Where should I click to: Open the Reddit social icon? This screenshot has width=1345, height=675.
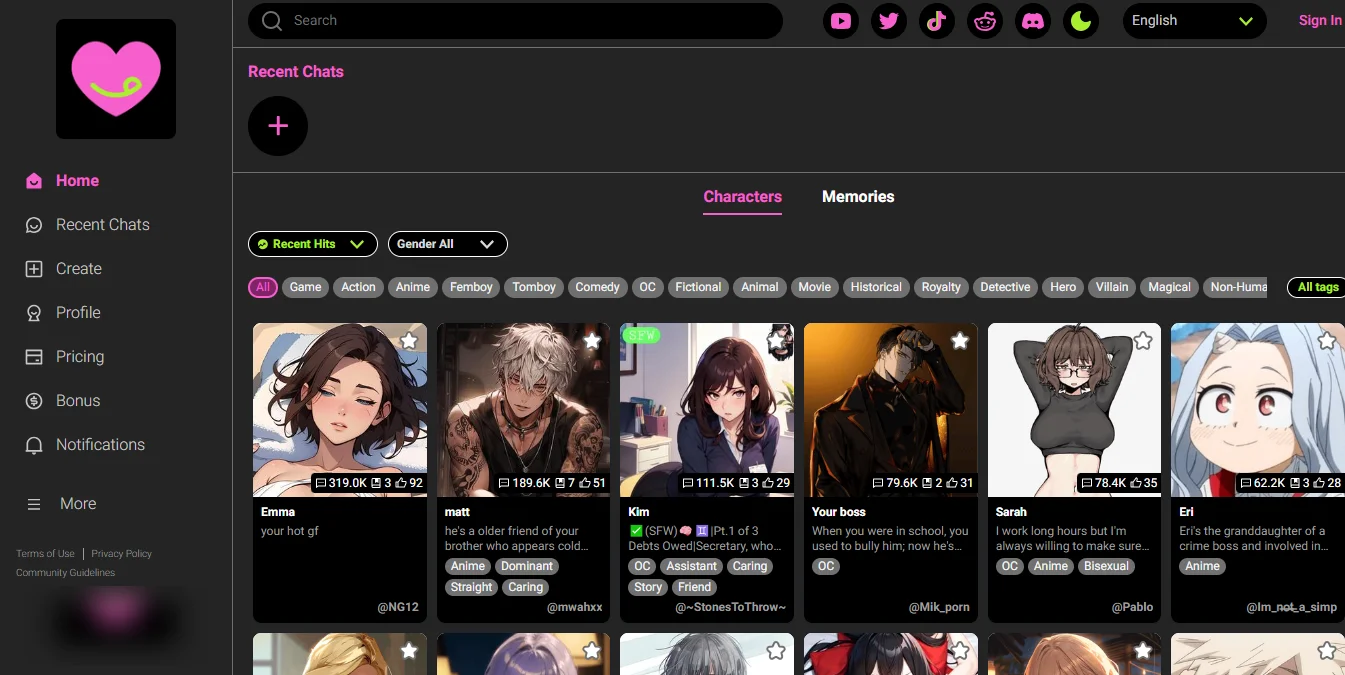[x=985, y=21]
